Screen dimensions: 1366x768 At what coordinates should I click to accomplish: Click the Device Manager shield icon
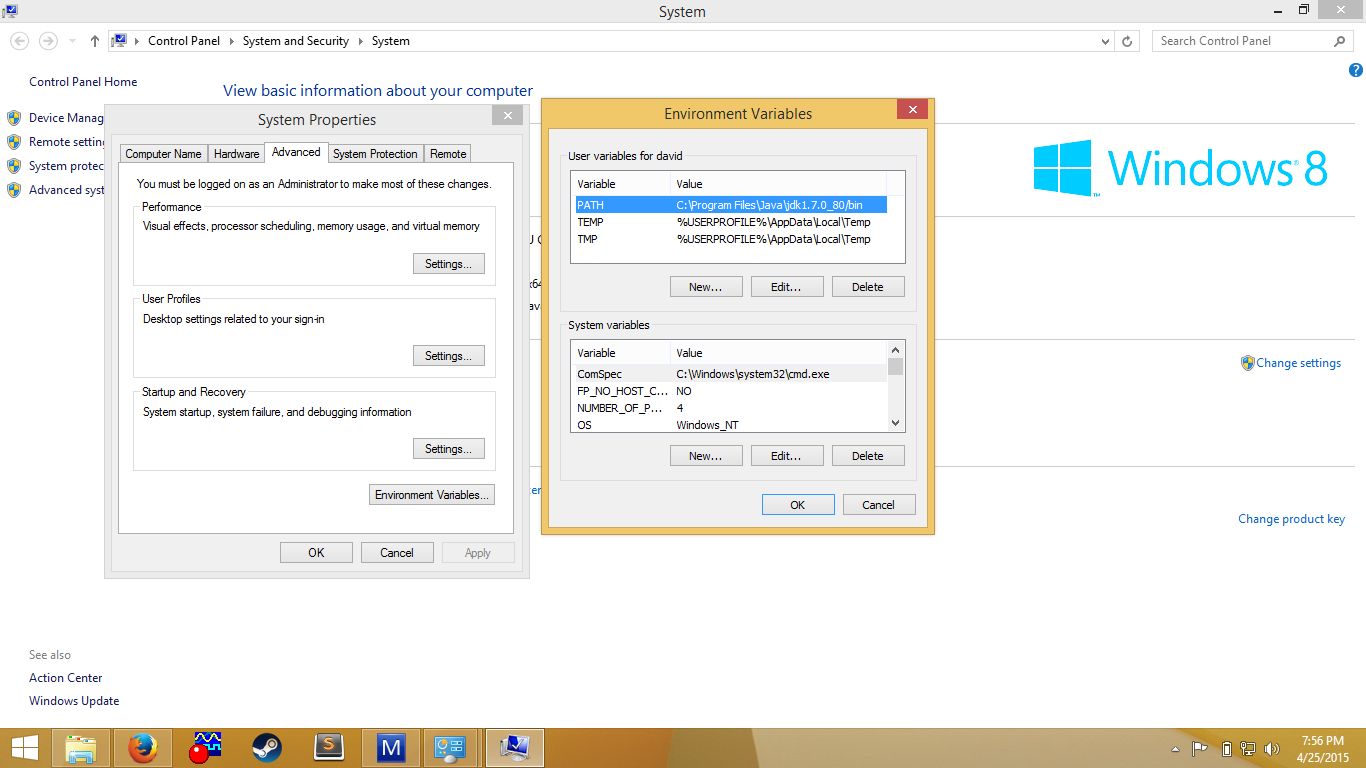[14, 118]
